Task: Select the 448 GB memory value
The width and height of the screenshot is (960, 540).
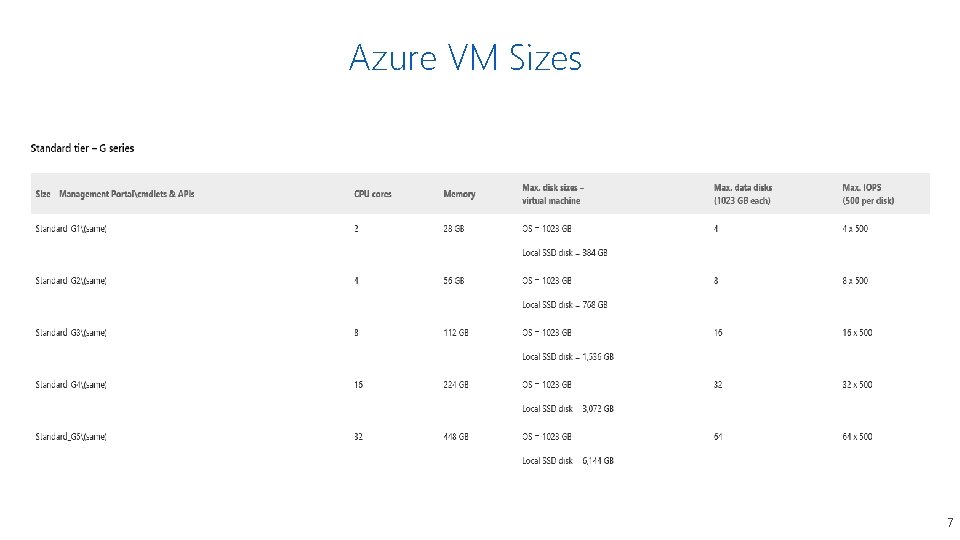Action: pos(456,437)
